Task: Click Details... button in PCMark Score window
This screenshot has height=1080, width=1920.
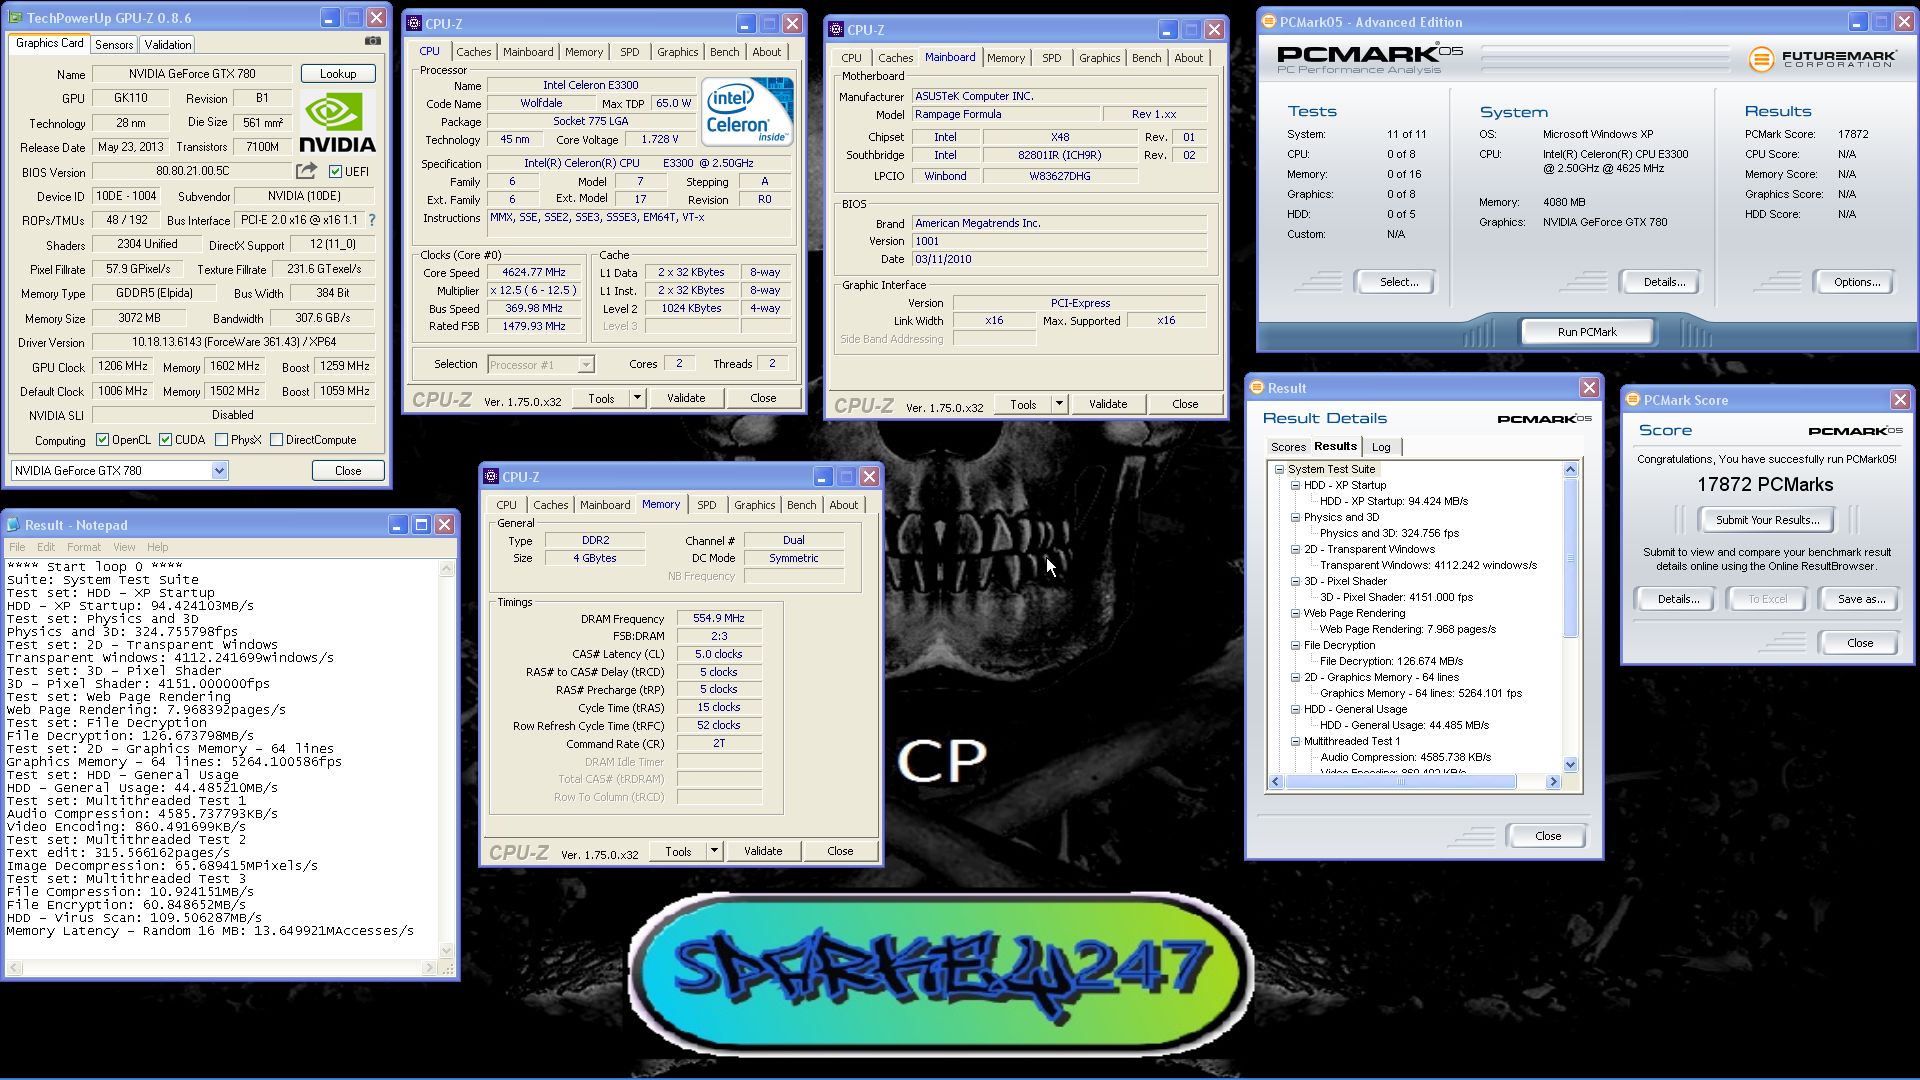Action: coord(1678,599)
